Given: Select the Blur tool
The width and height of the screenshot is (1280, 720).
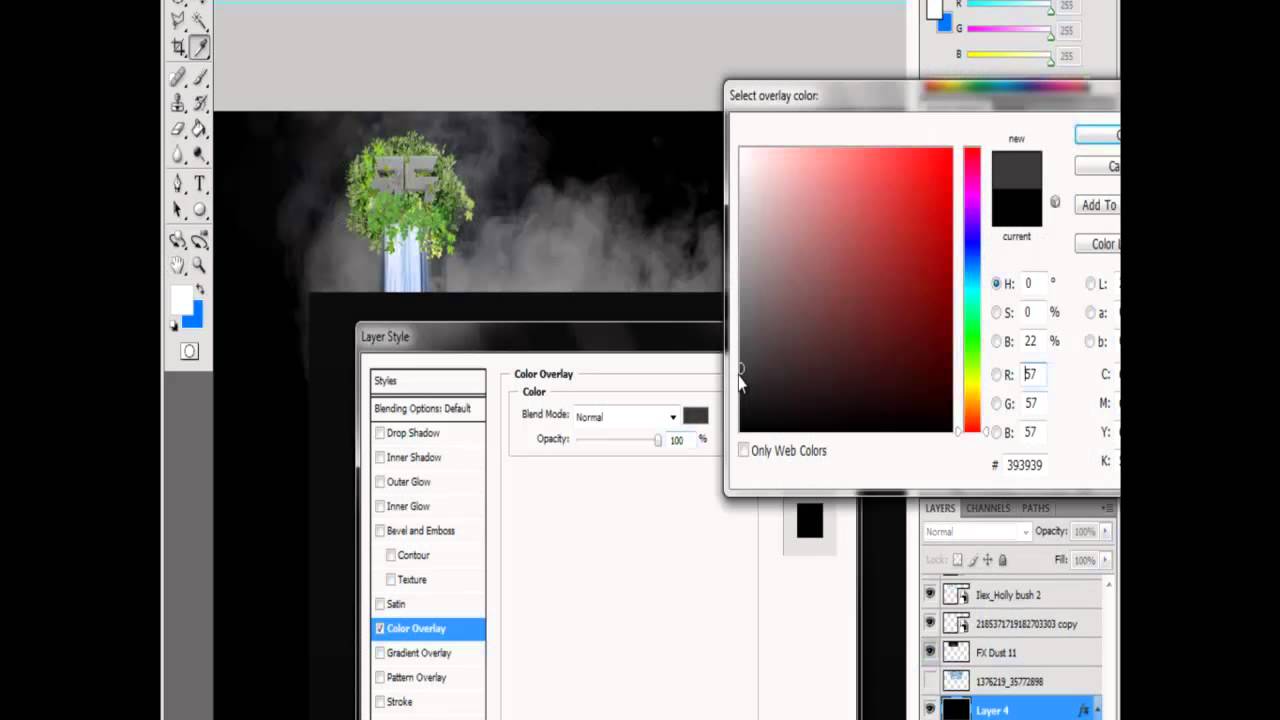Looking at the screenshot, I should click(x=178, y=154).
